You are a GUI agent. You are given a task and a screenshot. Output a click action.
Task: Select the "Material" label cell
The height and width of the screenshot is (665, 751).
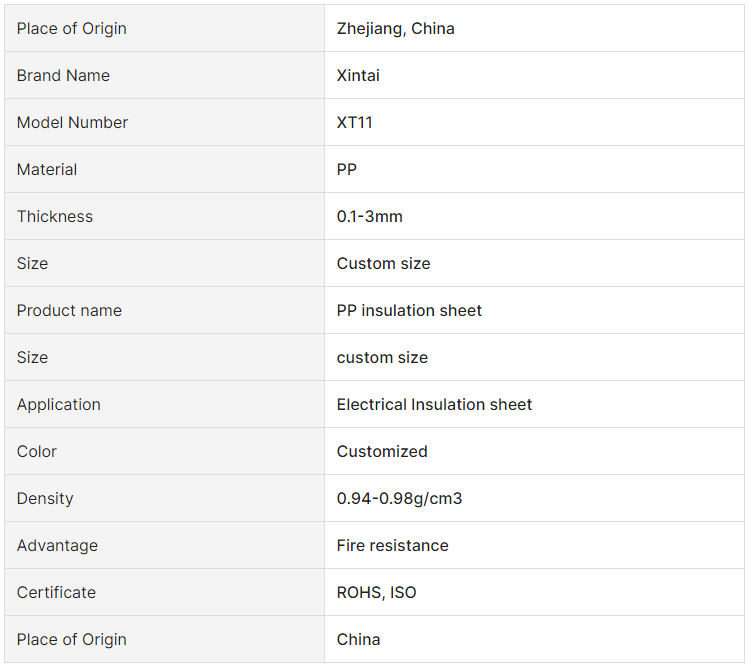coord(47,169)
